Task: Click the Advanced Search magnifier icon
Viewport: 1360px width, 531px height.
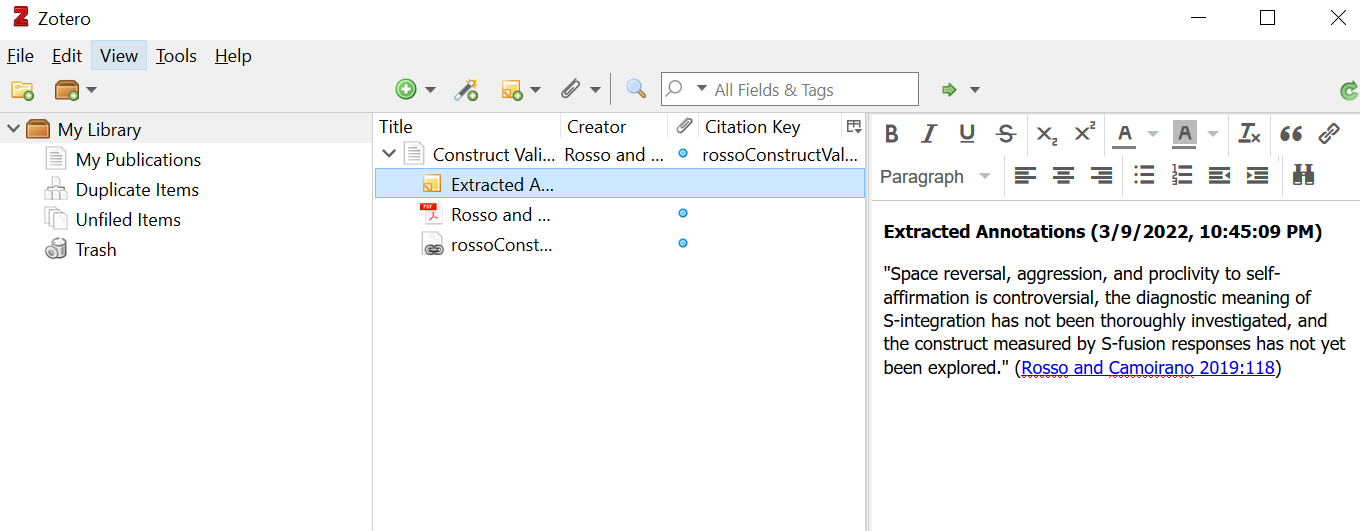Action: (x=636, y=89)
